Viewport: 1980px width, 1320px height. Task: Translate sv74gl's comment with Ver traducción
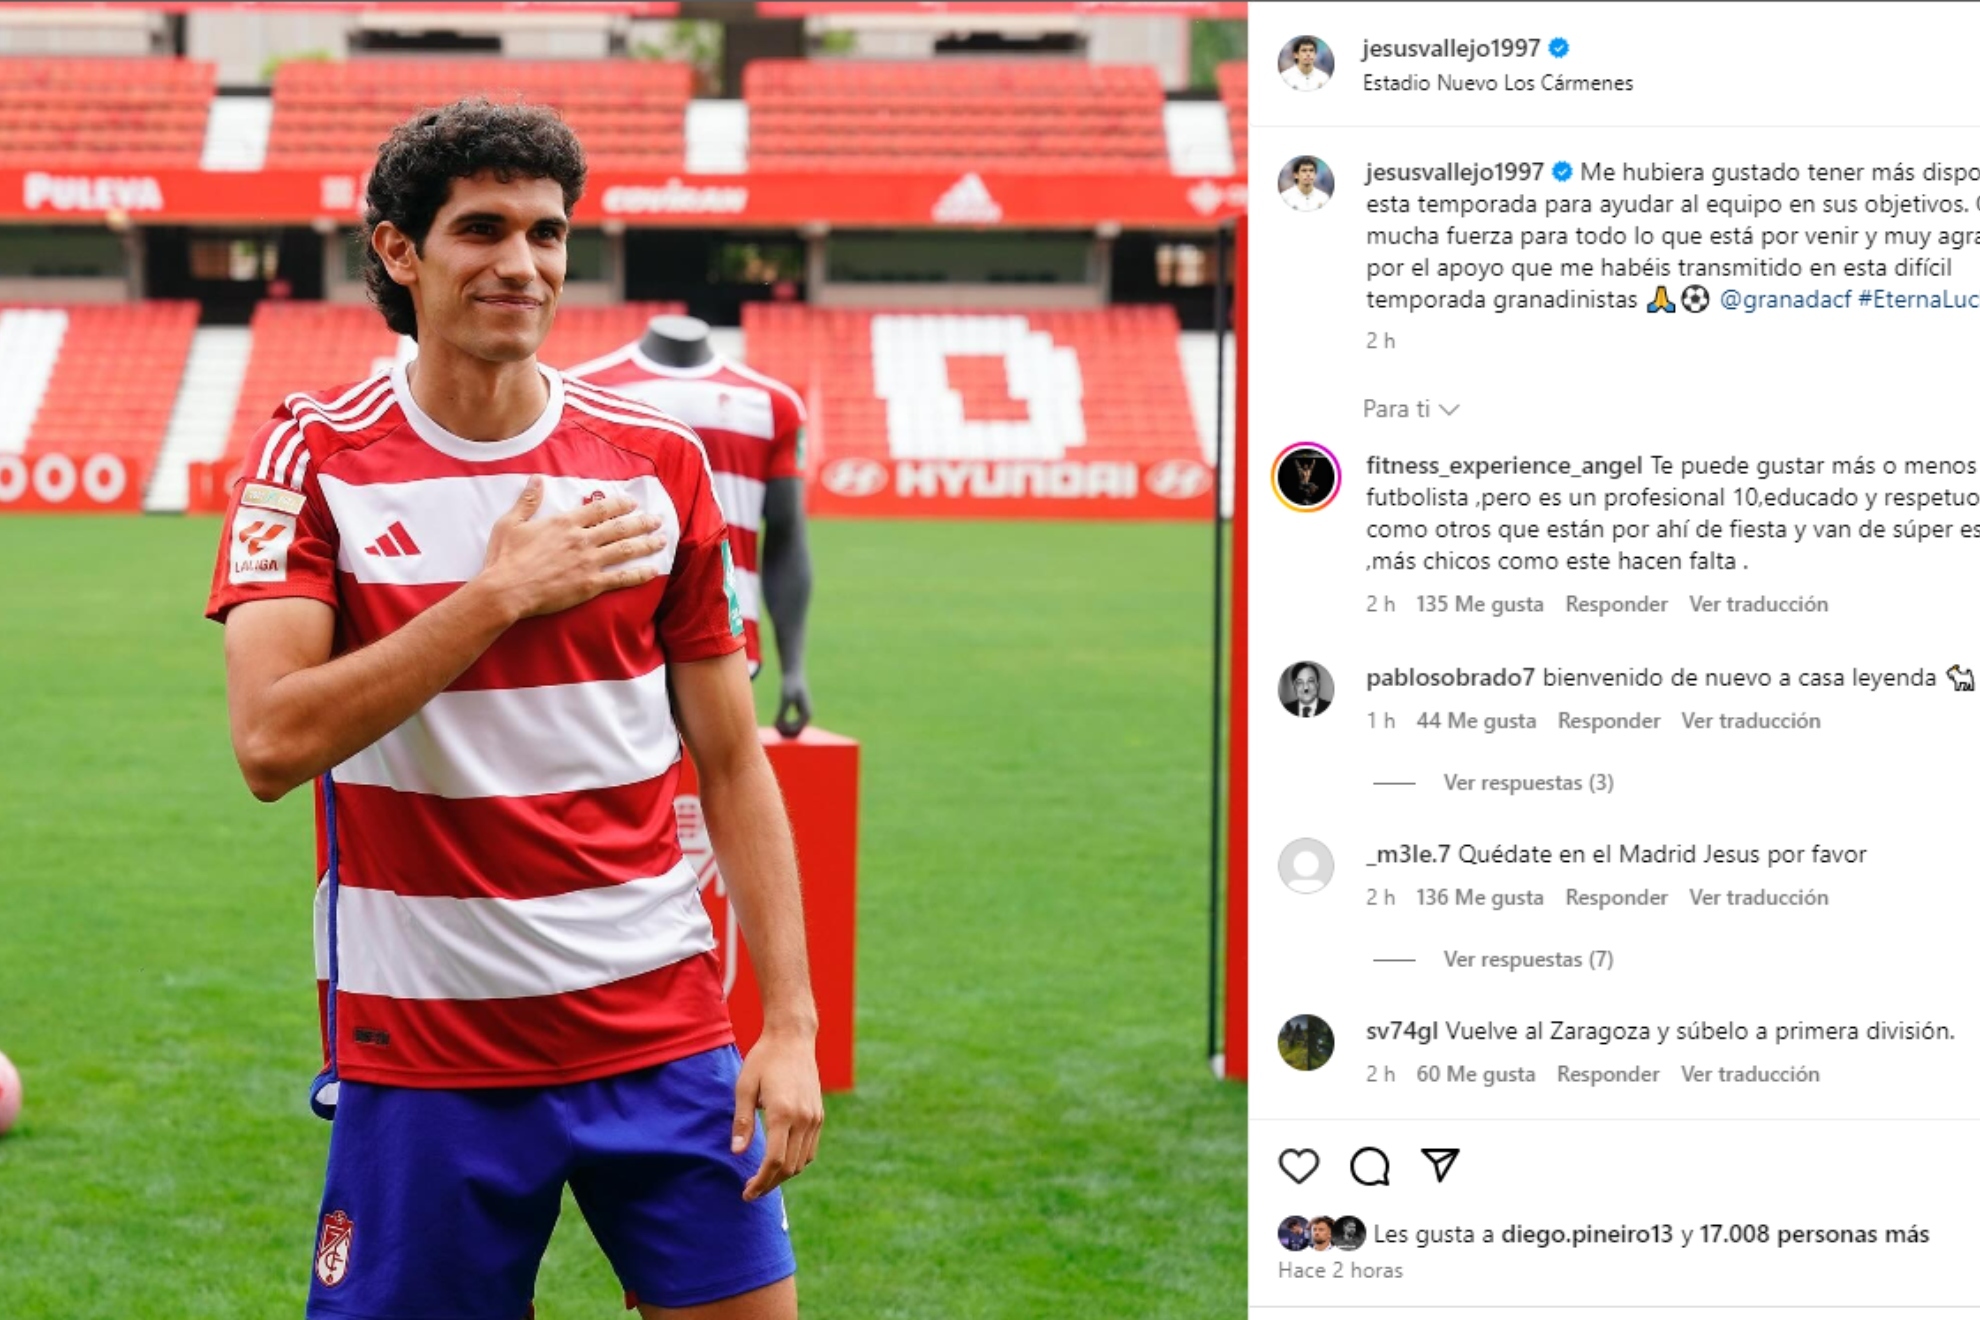click(x=1750, y=1074)
